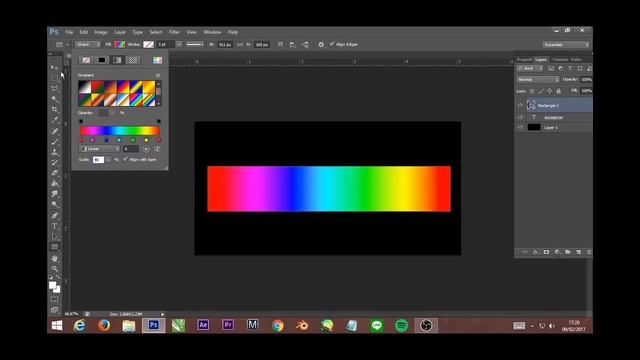The height and width of the screenshot is (360, 640).
Task: Open the path arrangement icon in options bar
Action: click(x=305, y=44)
